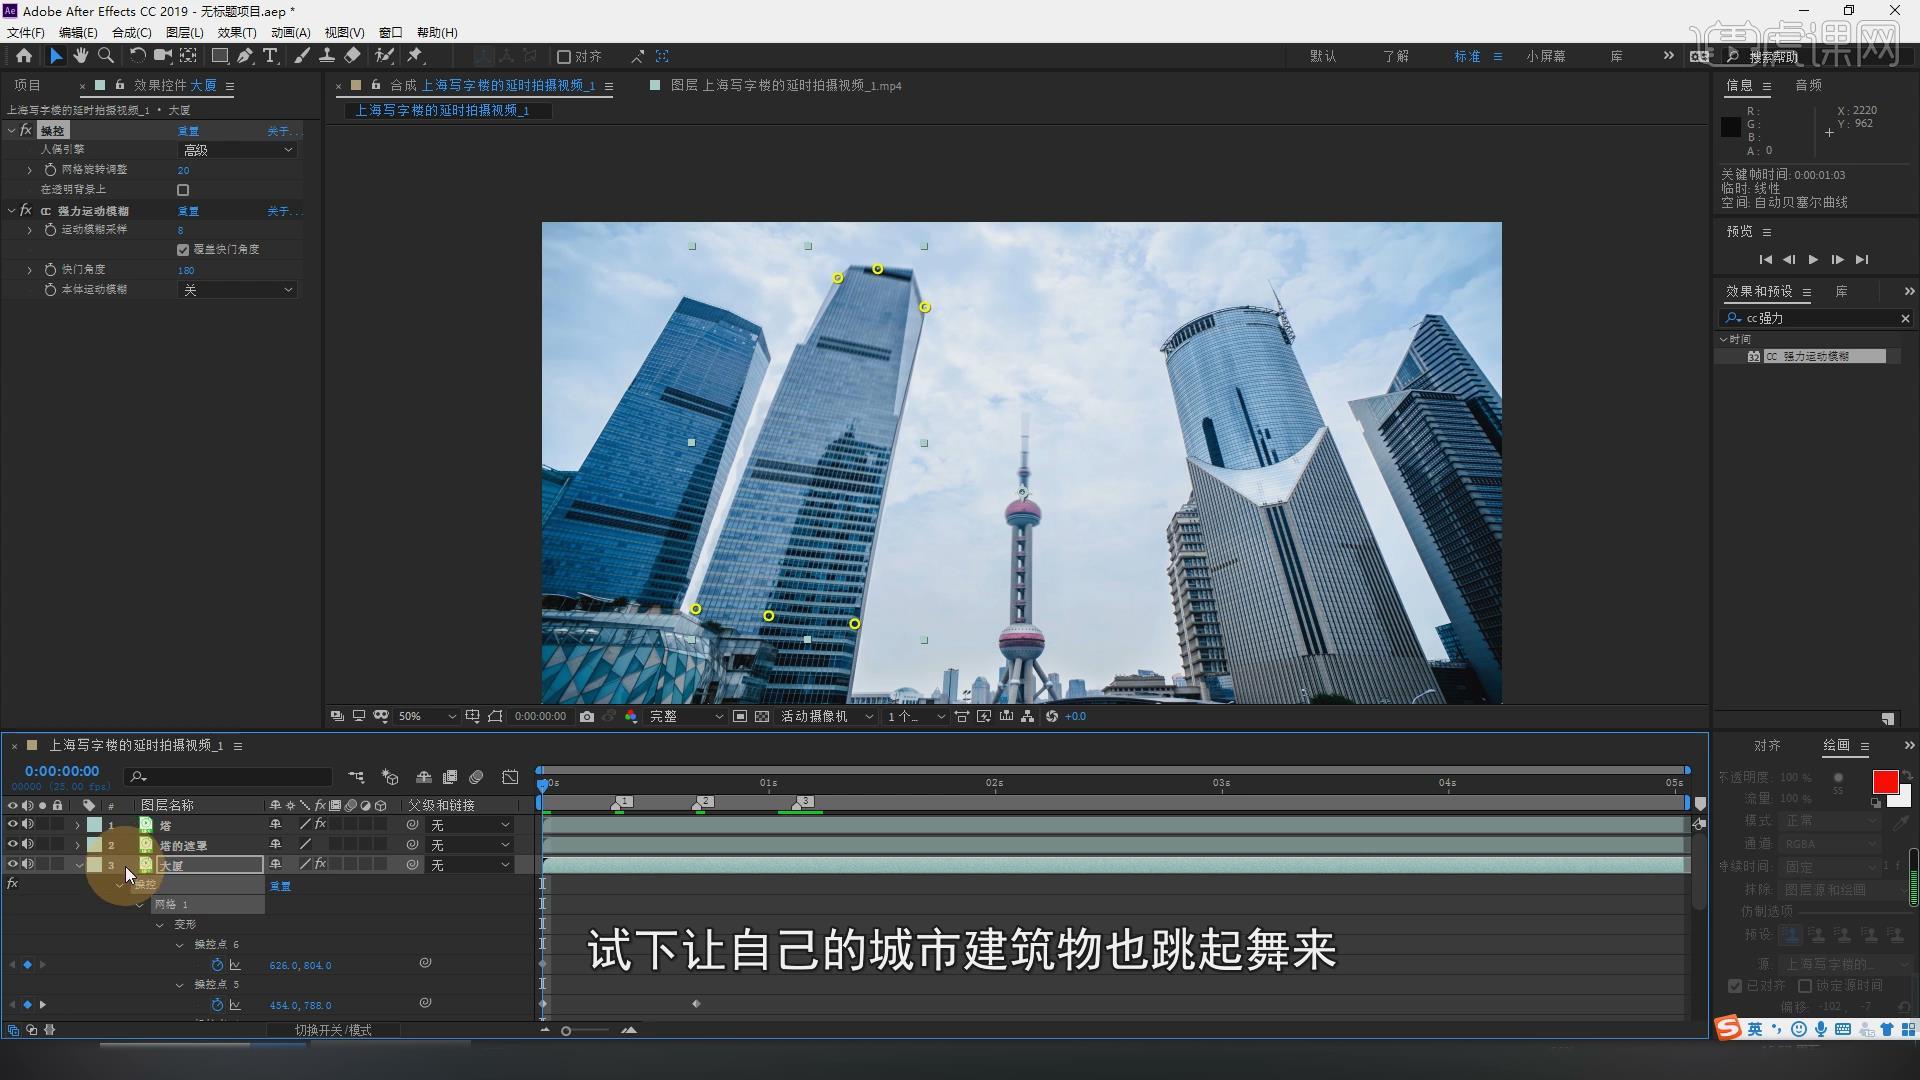The width and height of the screenshot is (1920, 1080).
Task: Select the horizontal Type tool
Action: [270, 56]
